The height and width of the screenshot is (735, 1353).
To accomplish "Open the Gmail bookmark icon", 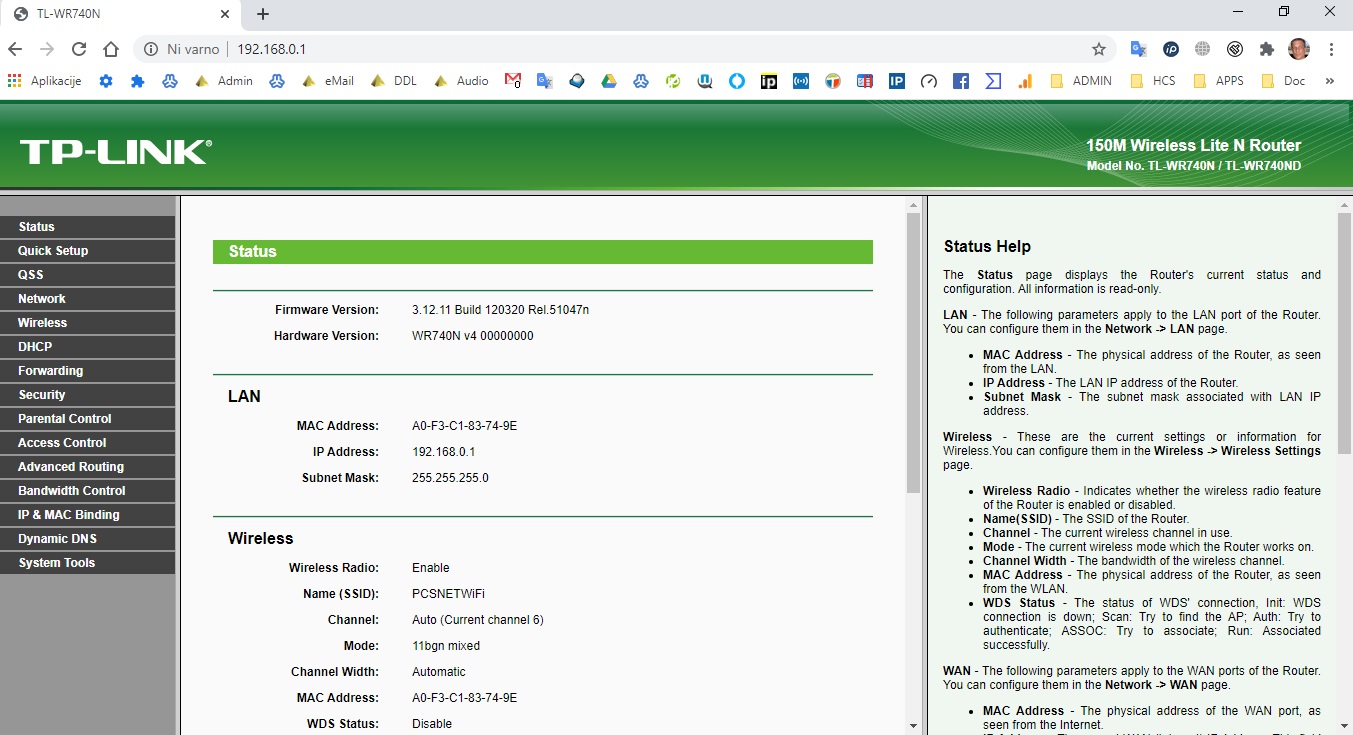I will pyautogui.click(x=512, y=81).
